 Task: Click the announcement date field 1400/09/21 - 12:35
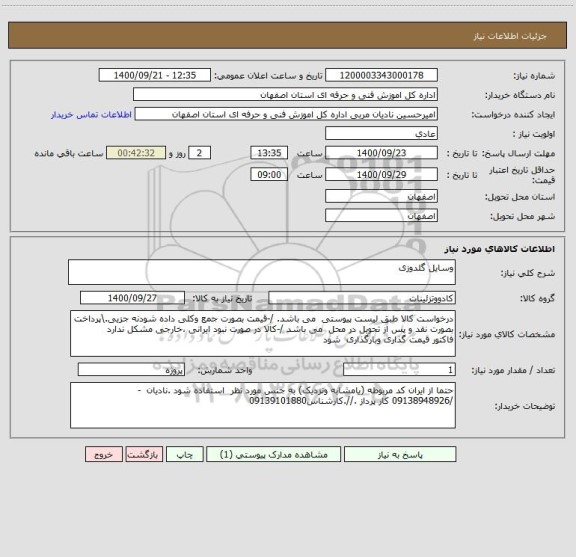pyautogui.click(x=155, y=75)
